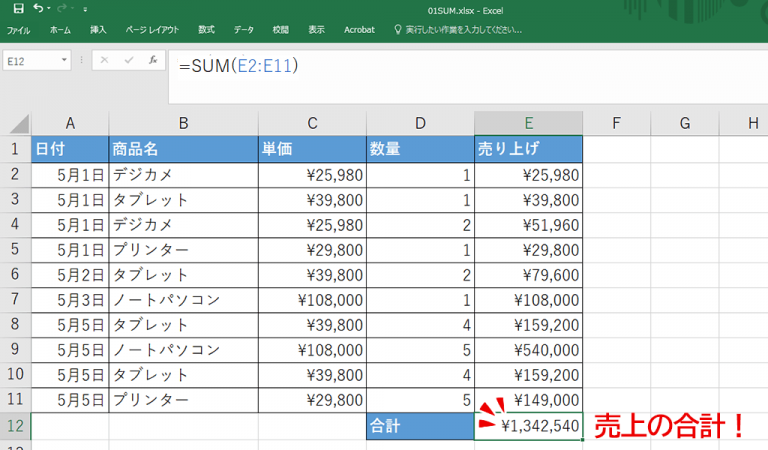Image resolution: width=768 pixels, height=450 pixels.
Task: Select row 7 header
Action: pos(15,299)
